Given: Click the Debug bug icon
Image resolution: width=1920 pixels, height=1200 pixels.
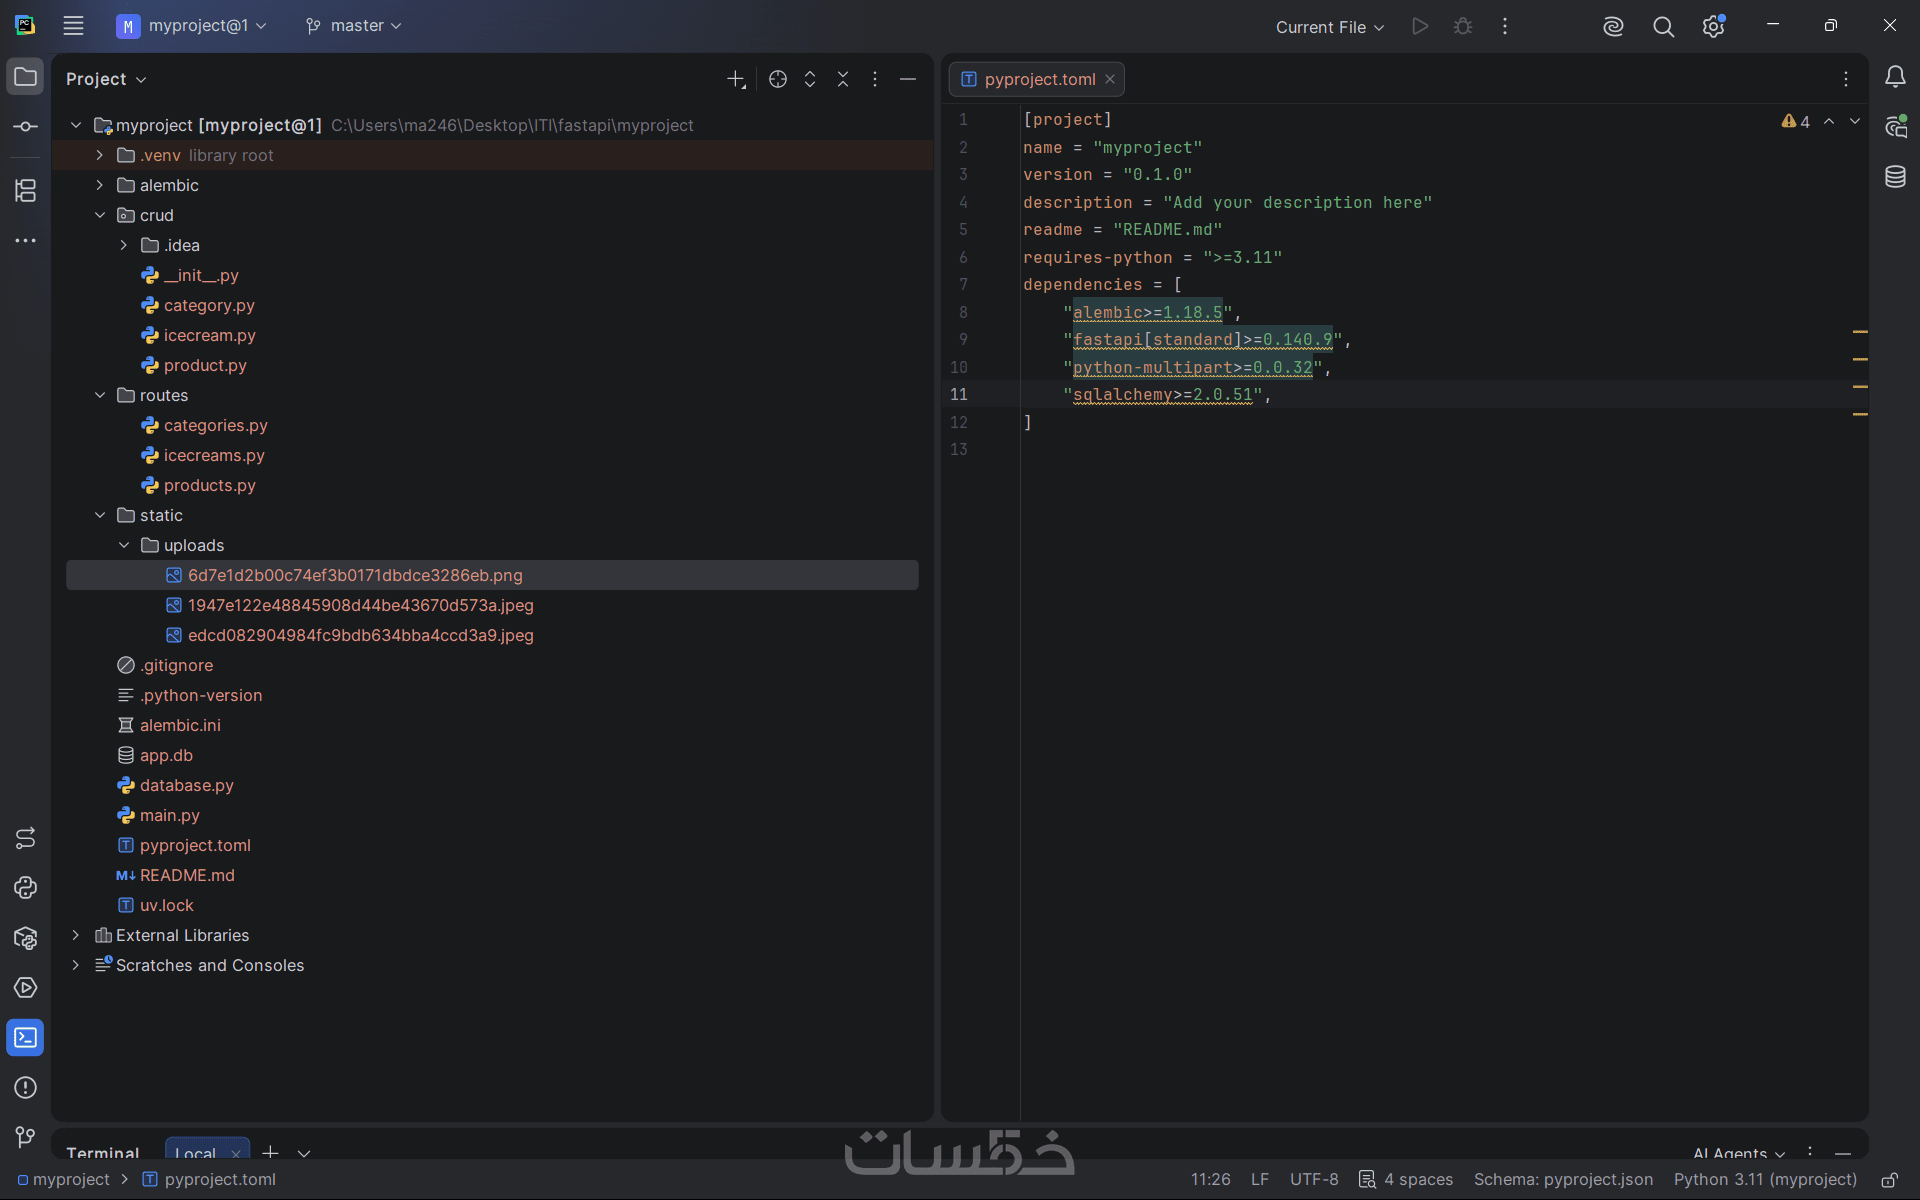Looking at the screenshot, I should point(1463,26).
